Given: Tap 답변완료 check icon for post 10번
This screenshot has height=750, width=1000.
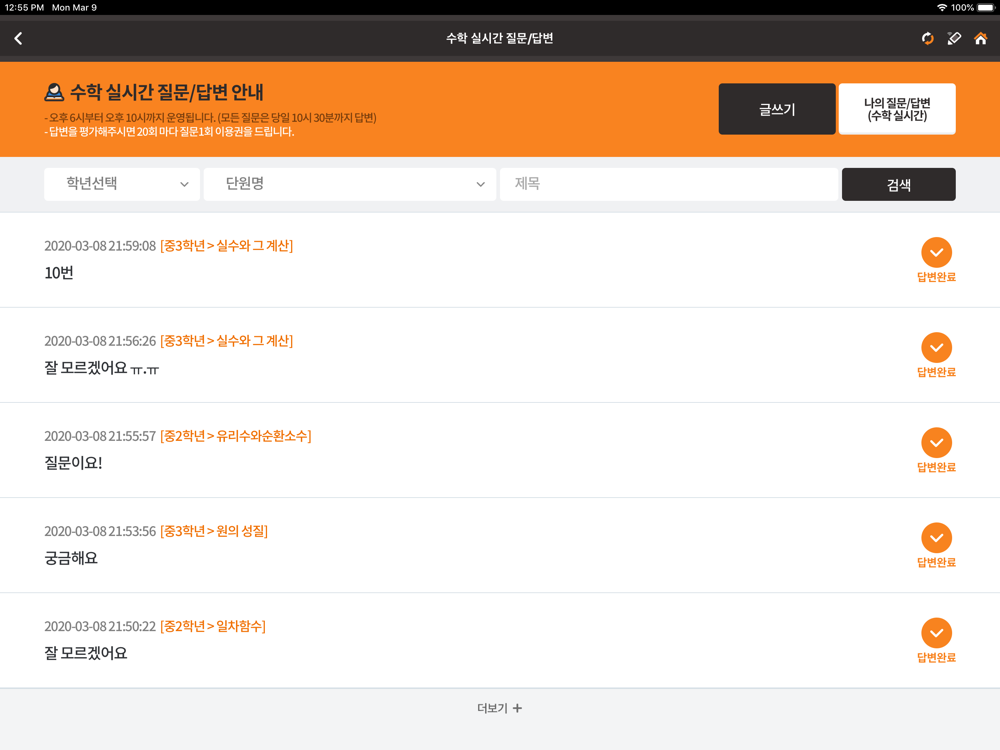Looking at the screenshot, I should (936, 253).
